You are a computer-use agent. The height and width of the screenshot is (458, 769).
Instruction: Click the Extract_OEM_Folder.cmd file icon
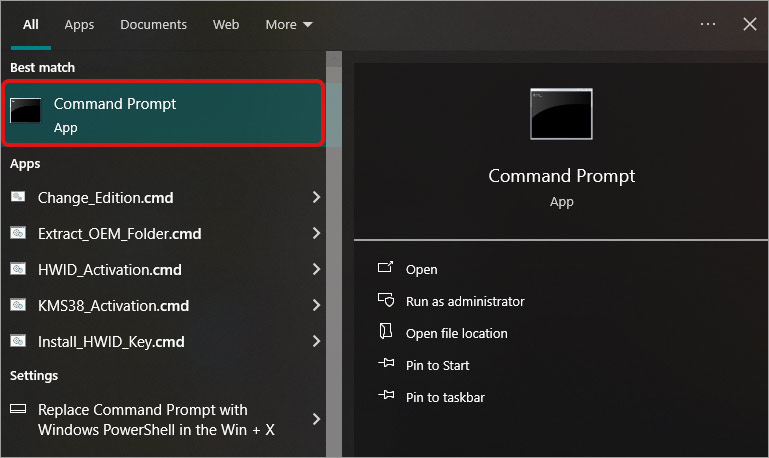18,234
